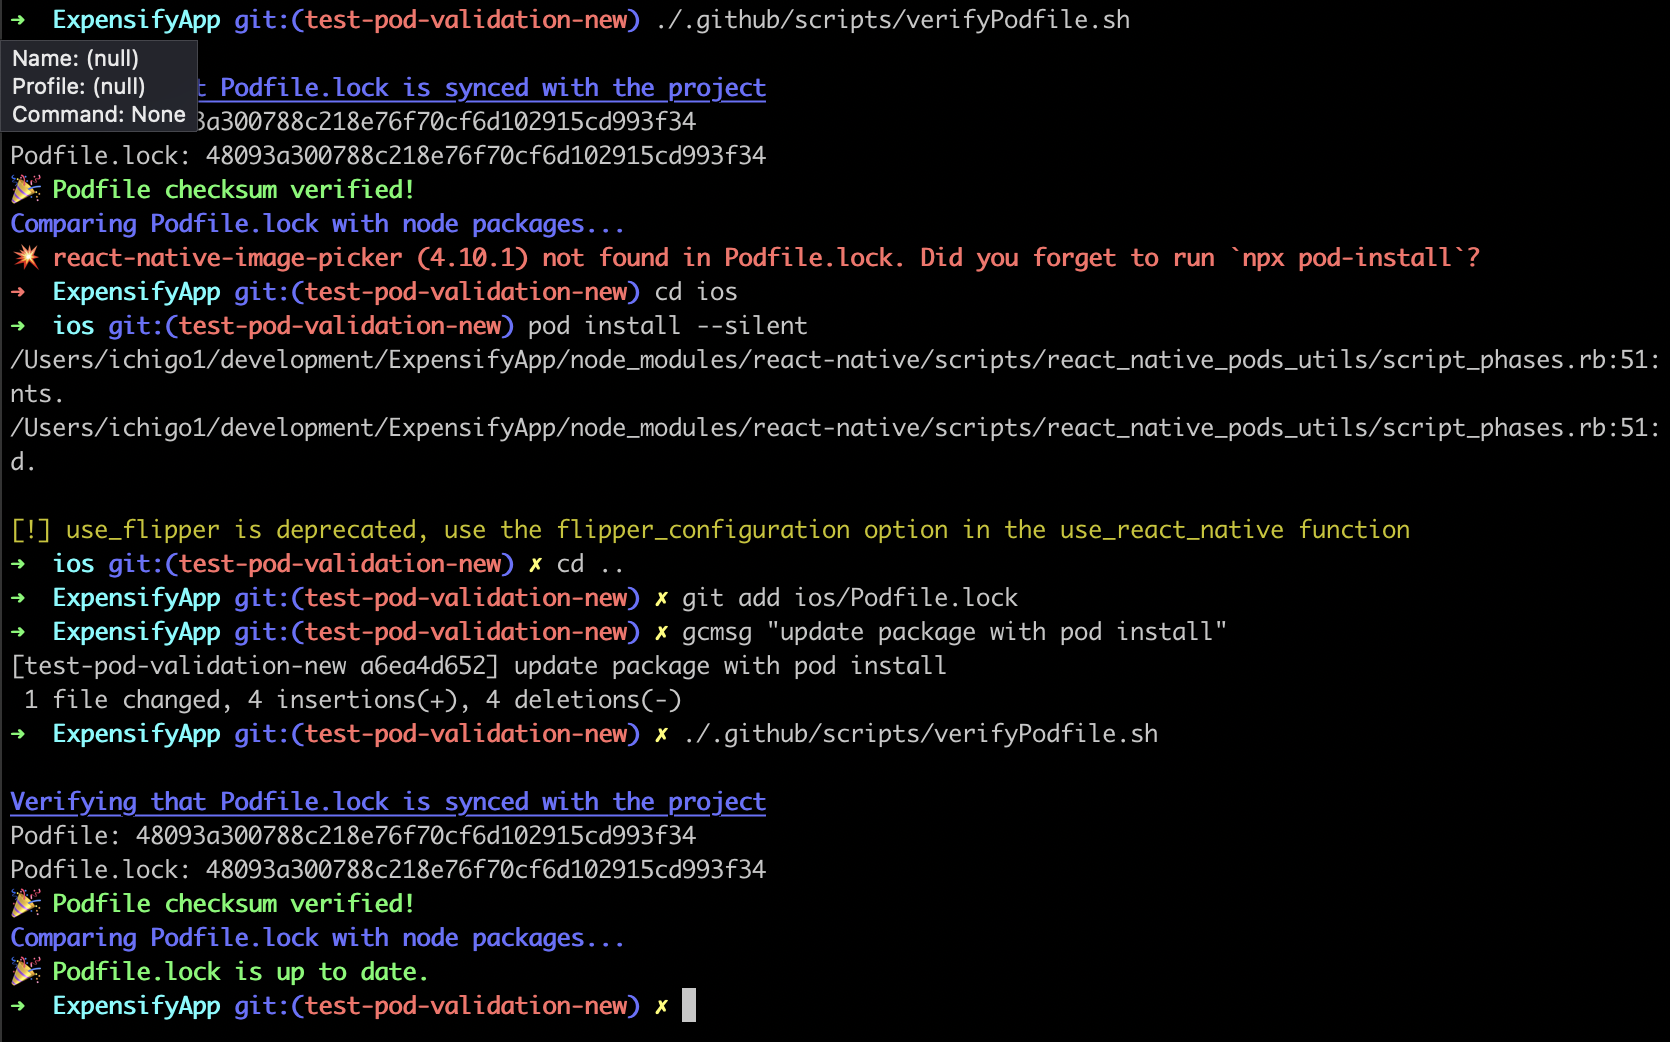Click the yellow ✗ next to the cursor on the last line
The image size is (1670, 1042).
[x=661, y=1006]
